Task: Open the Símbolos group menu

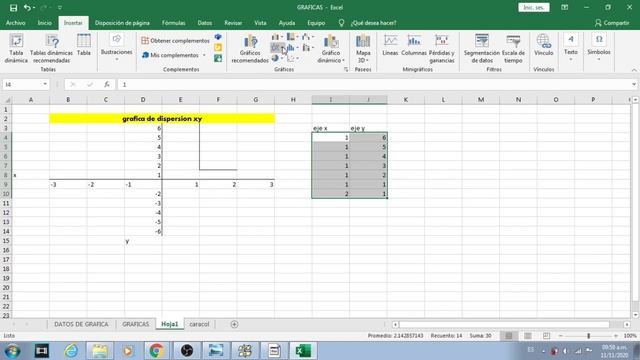Action: pos(599,47)
